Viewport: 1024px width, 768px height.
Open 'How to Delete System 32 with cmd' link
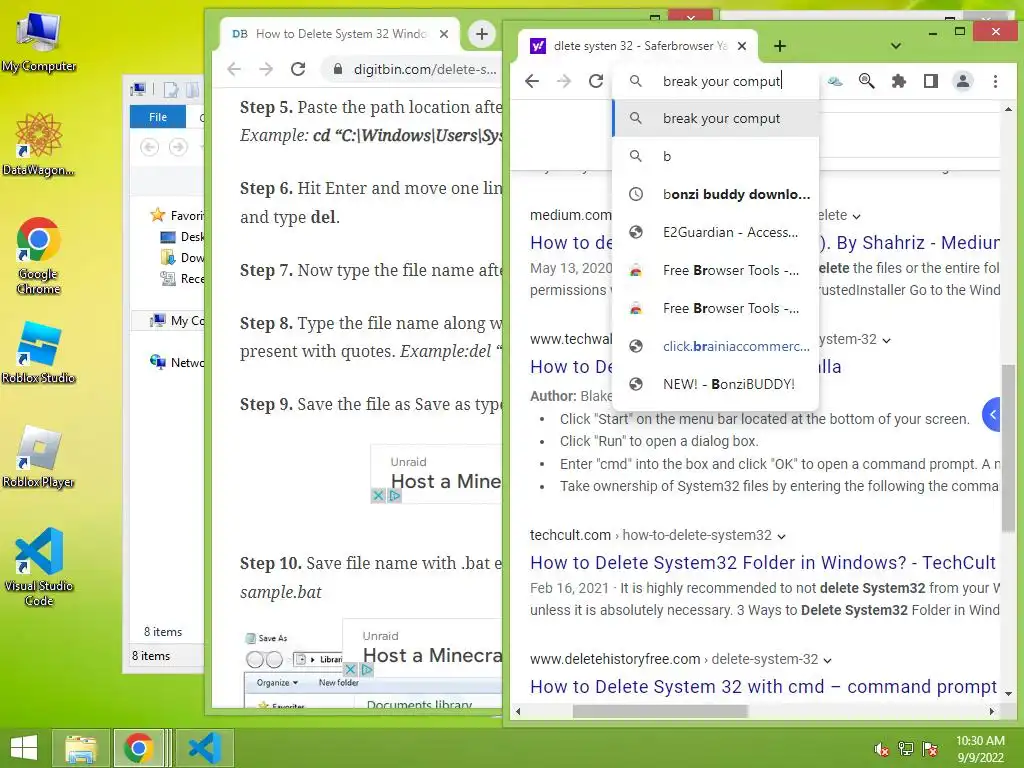coord(764,686)
